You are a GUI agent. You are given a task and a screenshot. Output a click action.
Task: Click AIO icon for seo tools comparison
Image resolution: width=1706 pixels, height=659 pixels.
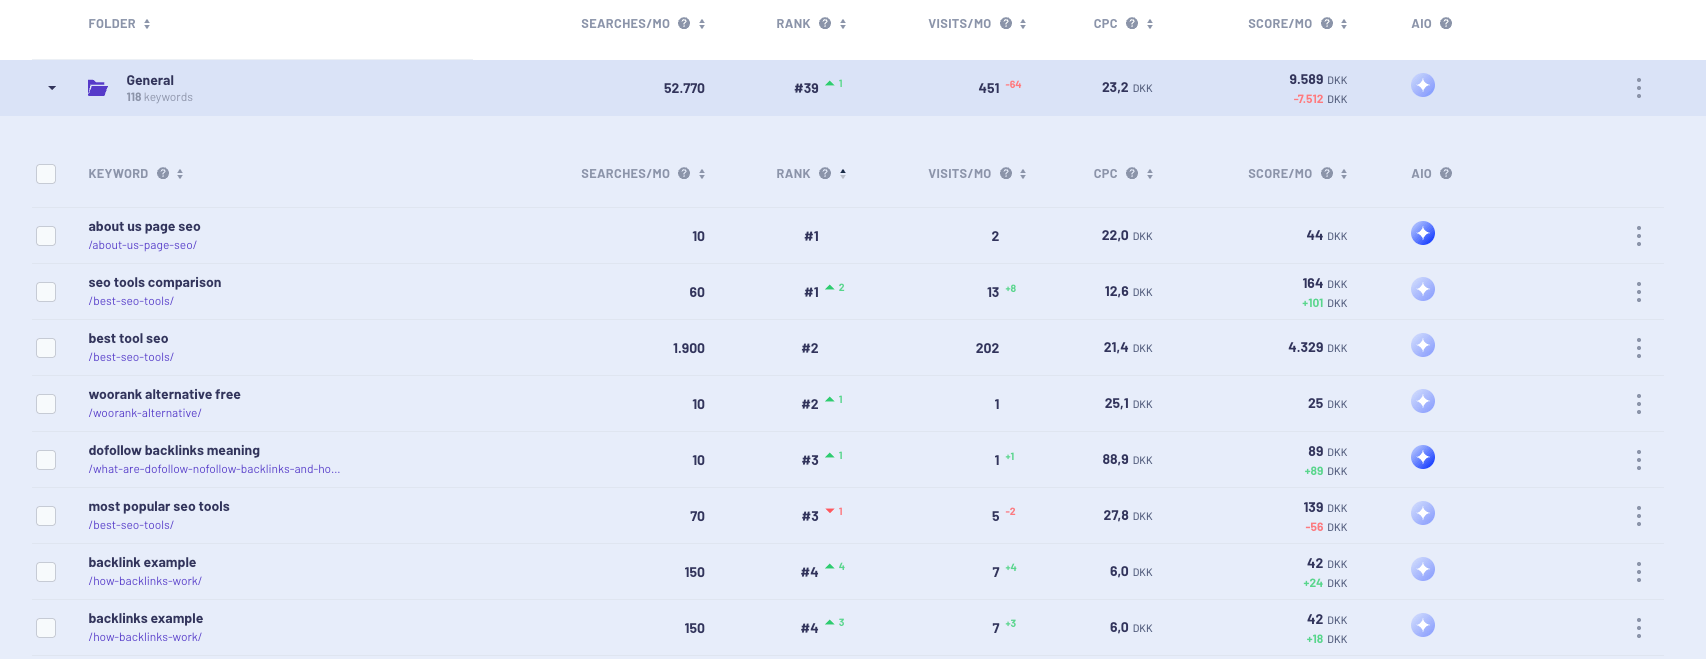click(1423, 290)
